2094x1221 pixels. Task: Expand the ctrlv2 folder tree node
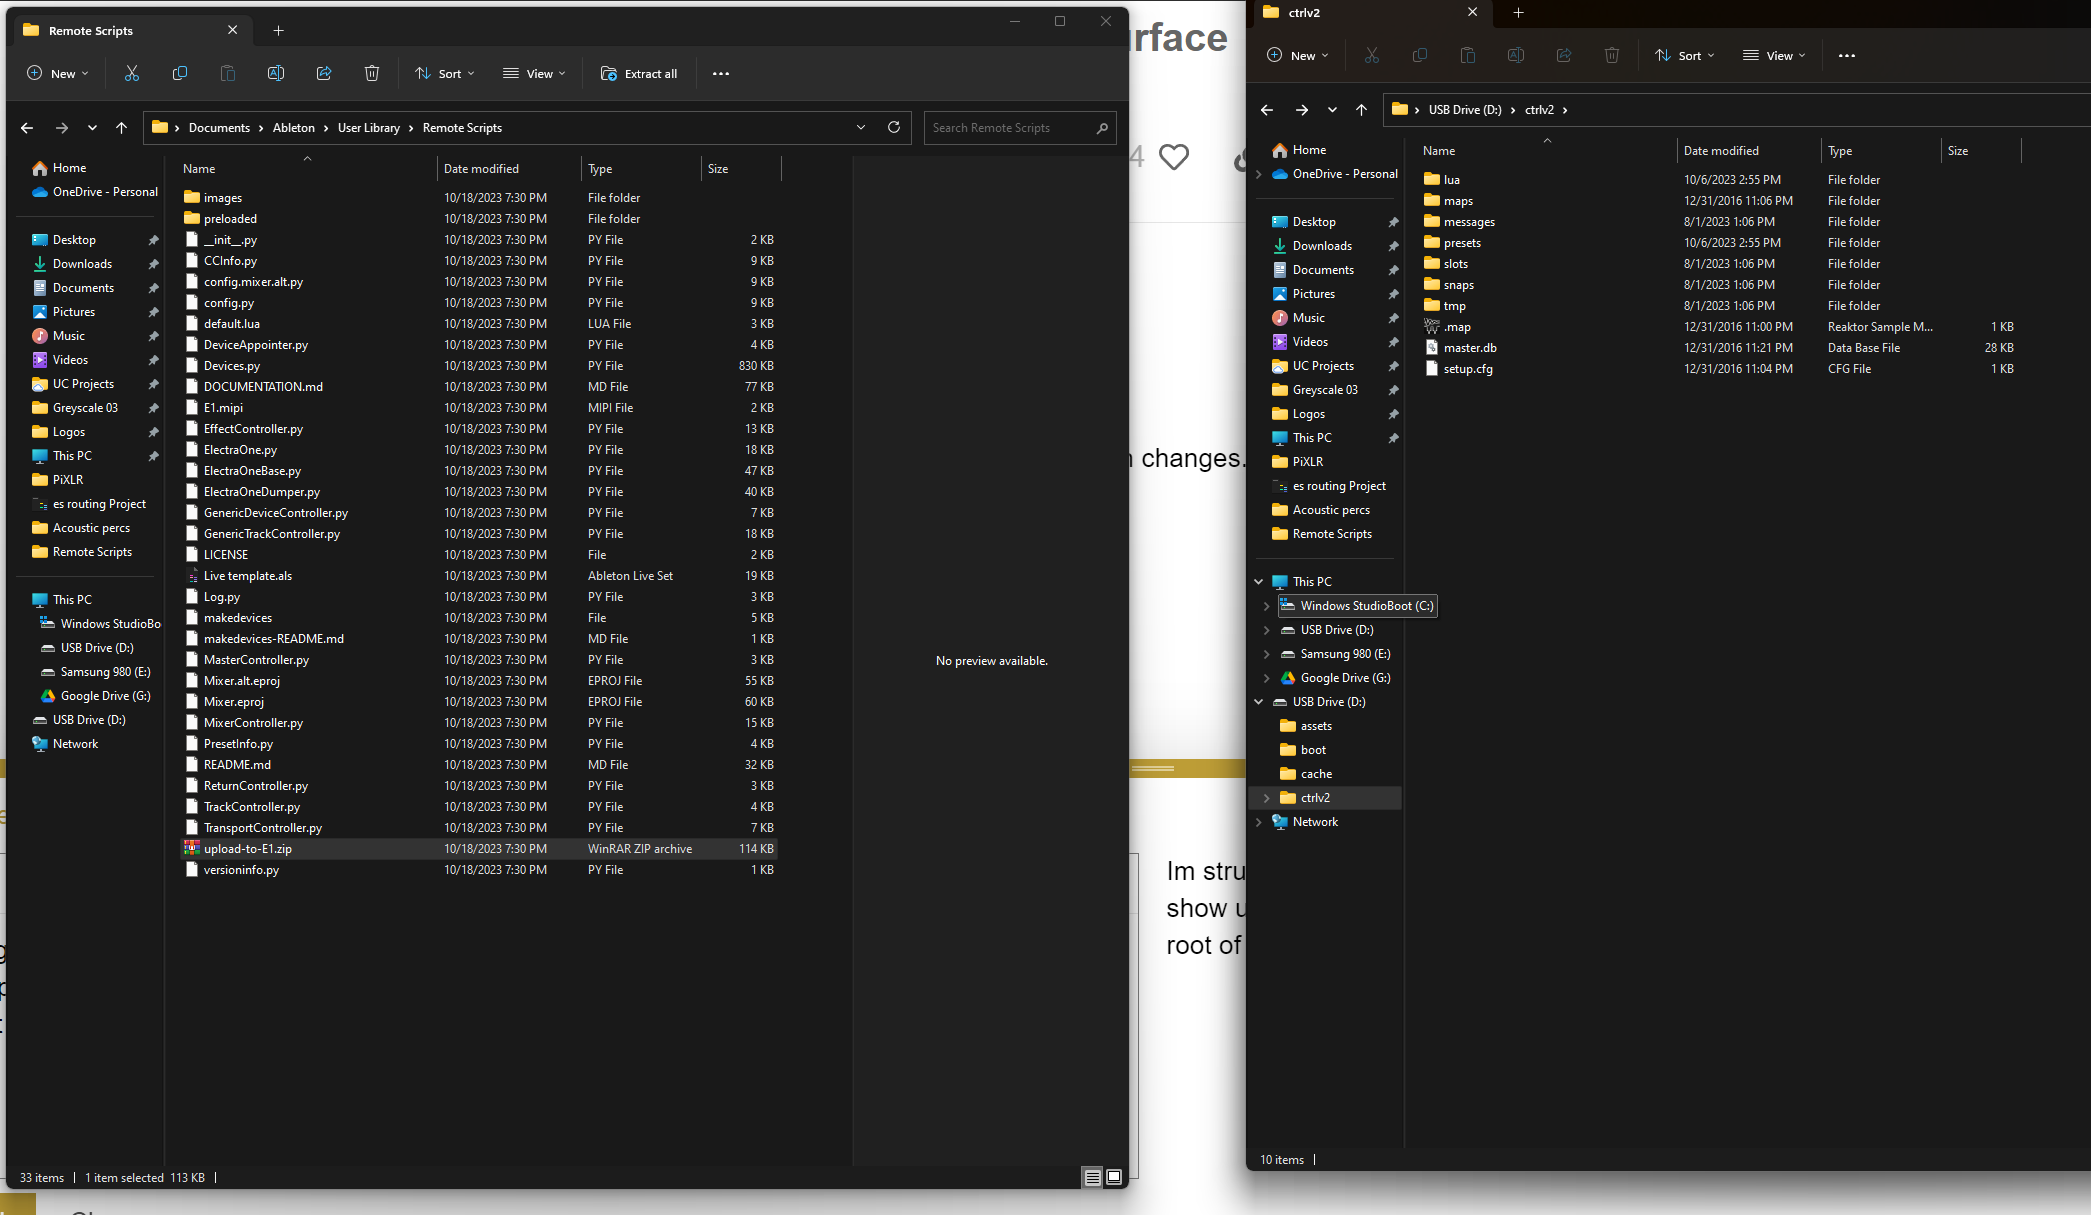click(x=1267, y=799)
